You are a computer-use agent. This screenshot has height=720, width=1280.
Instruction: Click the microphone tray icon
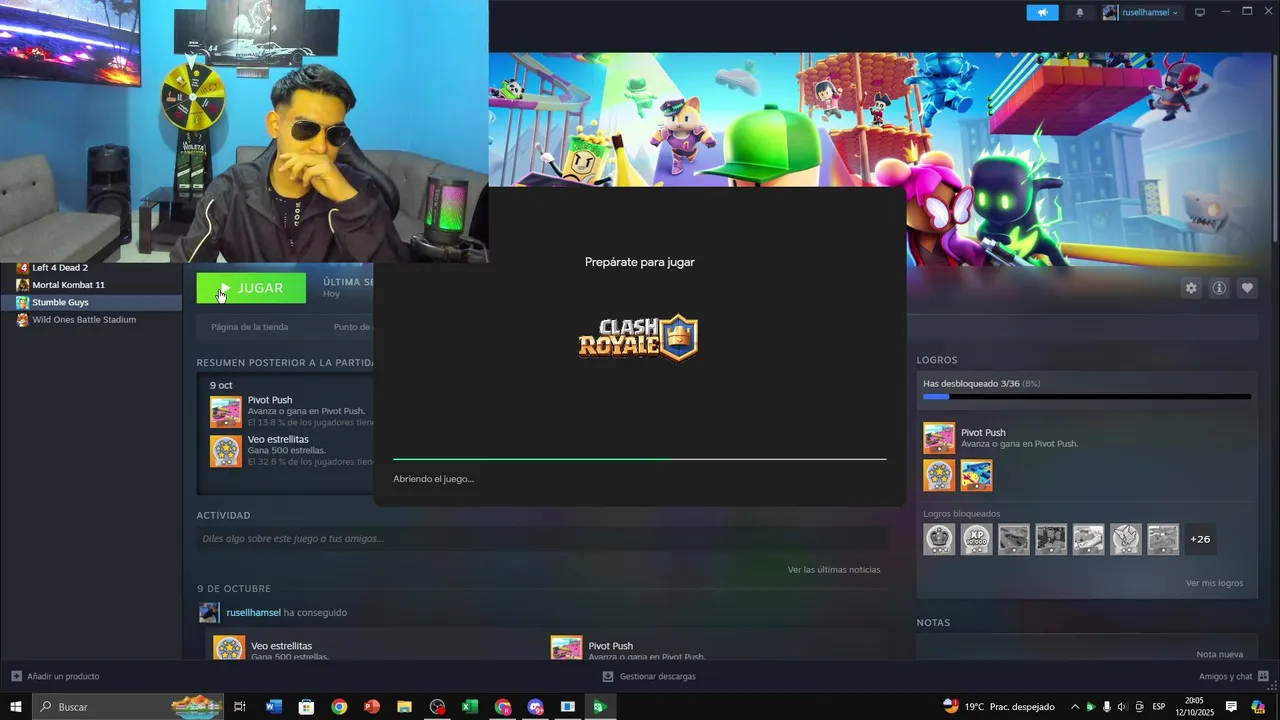(1106, 707)
